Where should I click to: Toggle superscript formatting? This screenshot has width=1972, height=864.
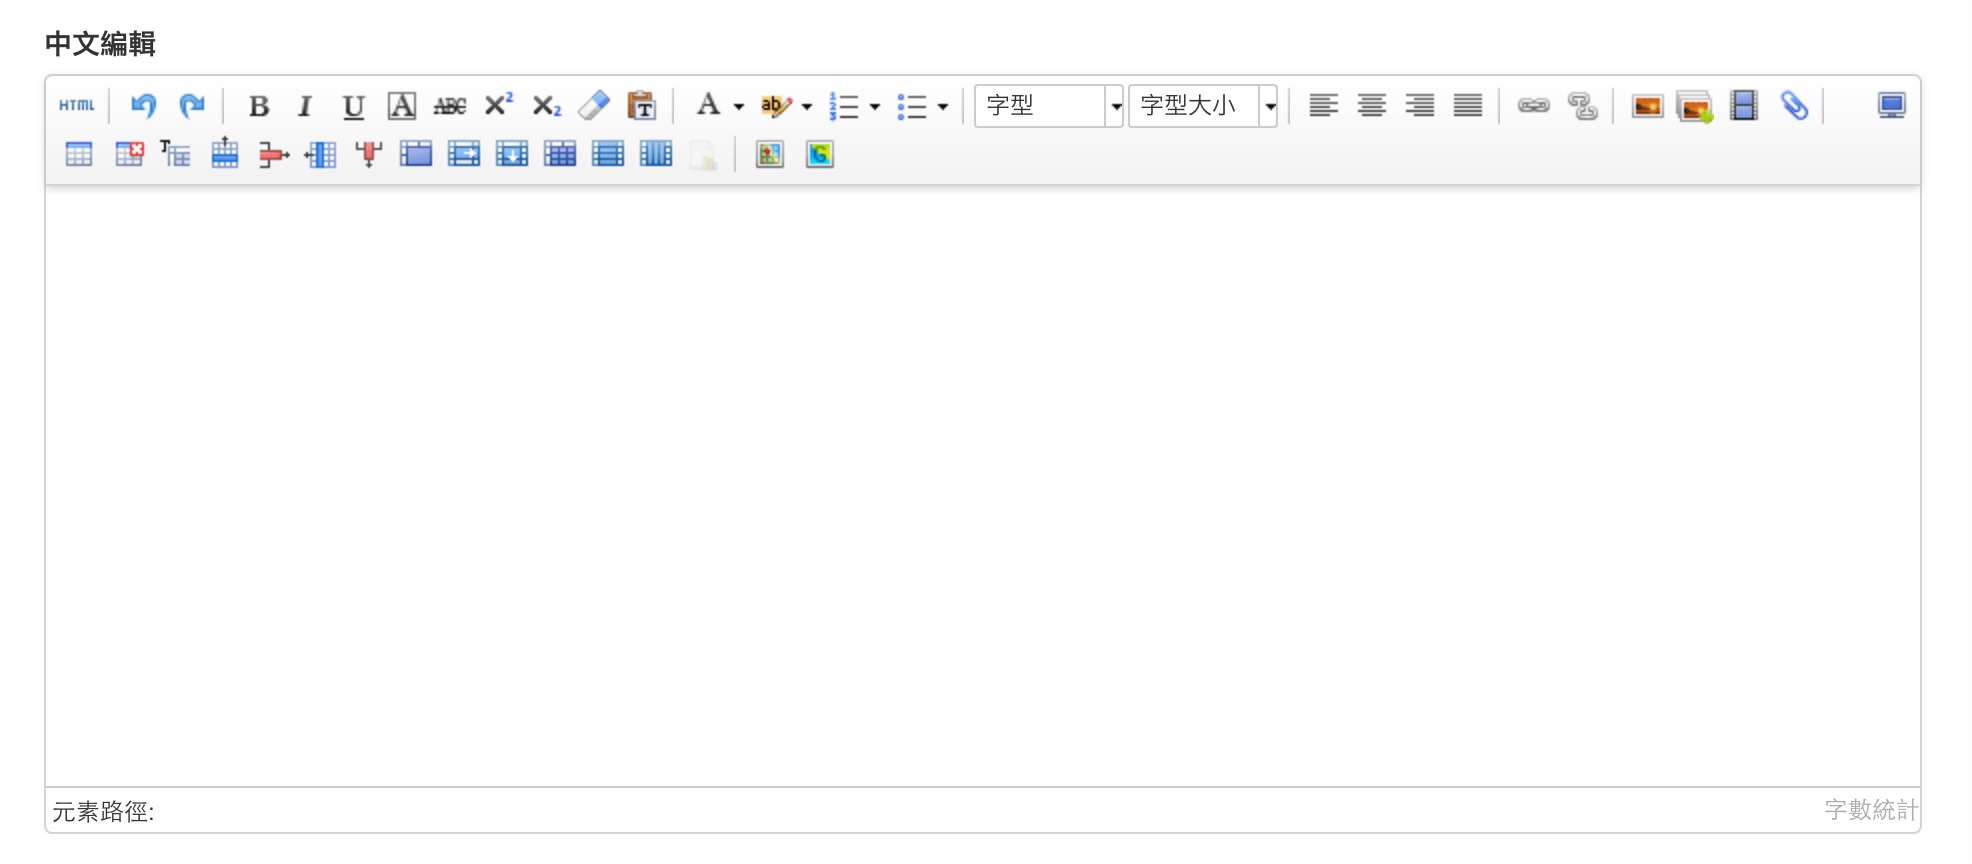[498, 105]
